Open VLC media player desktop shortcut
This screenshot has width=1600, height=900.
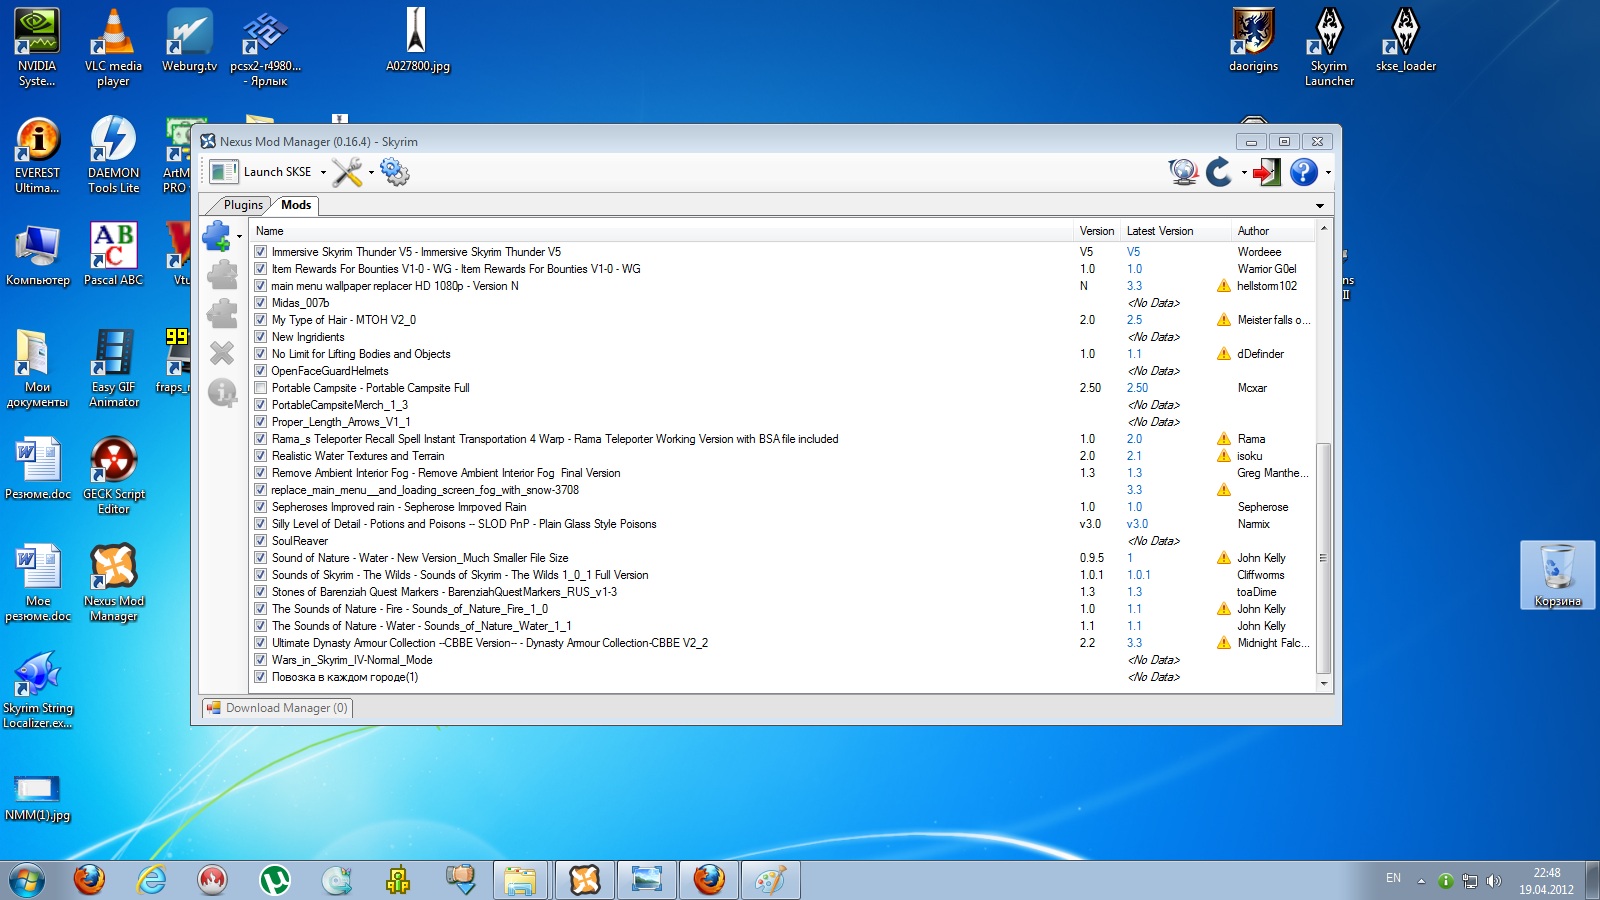click(x=113, y=48)
